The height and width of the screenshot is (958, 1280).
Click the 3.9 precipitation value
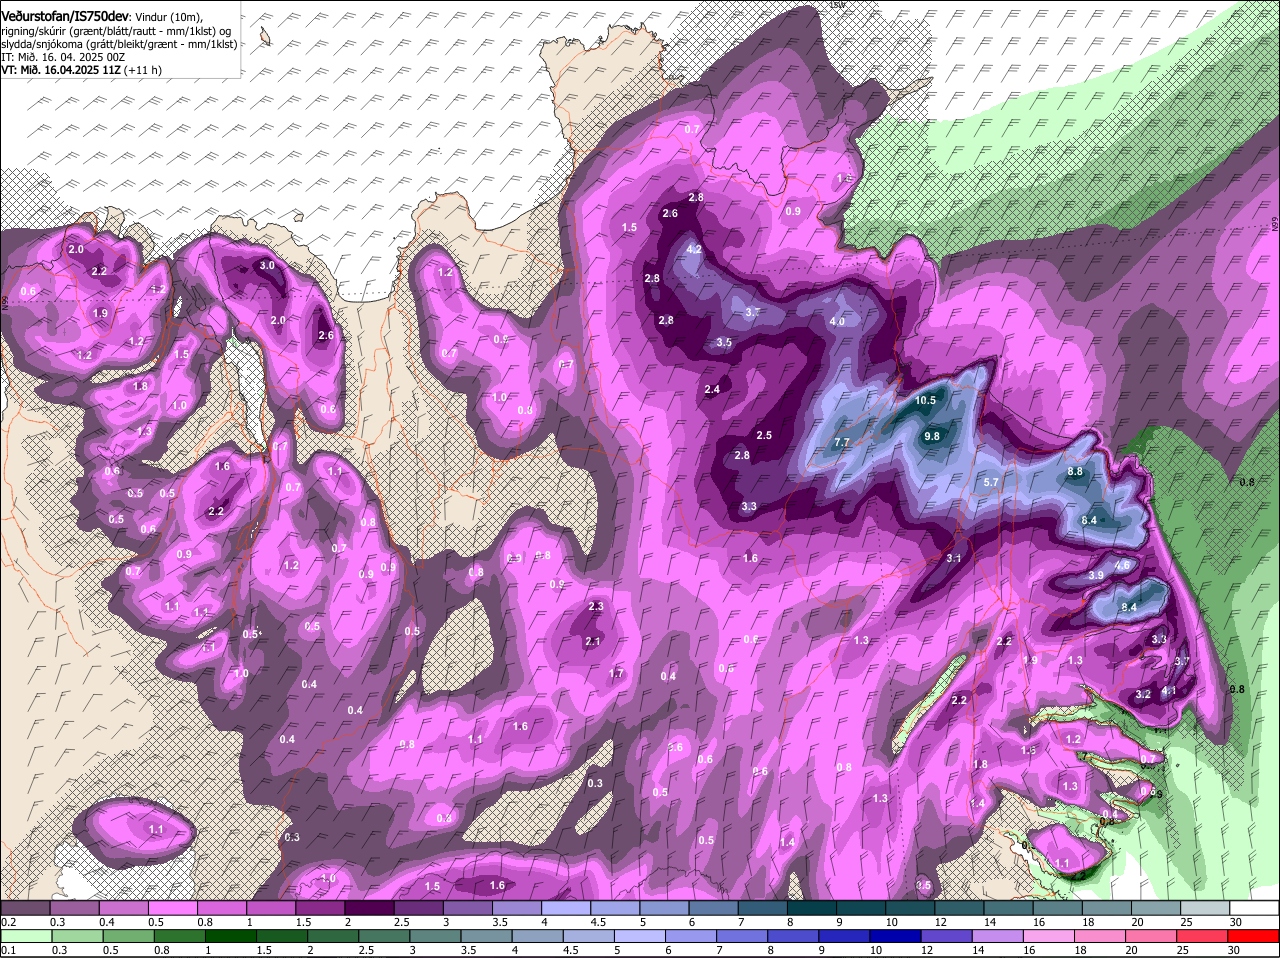[1096, 575]
